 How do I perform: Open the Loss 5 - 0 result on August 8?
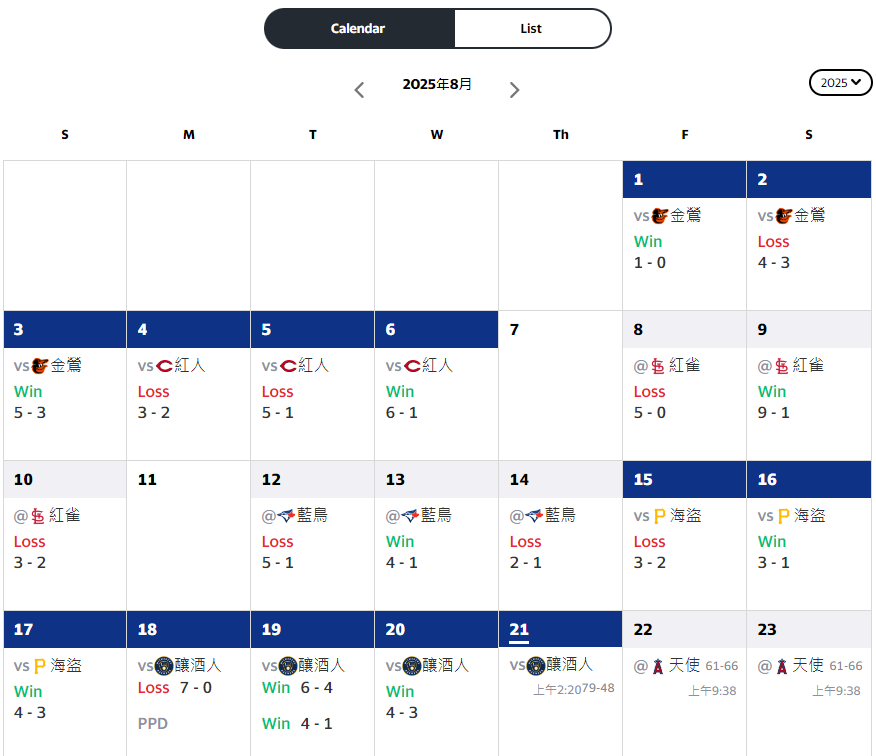click(650, 402)
